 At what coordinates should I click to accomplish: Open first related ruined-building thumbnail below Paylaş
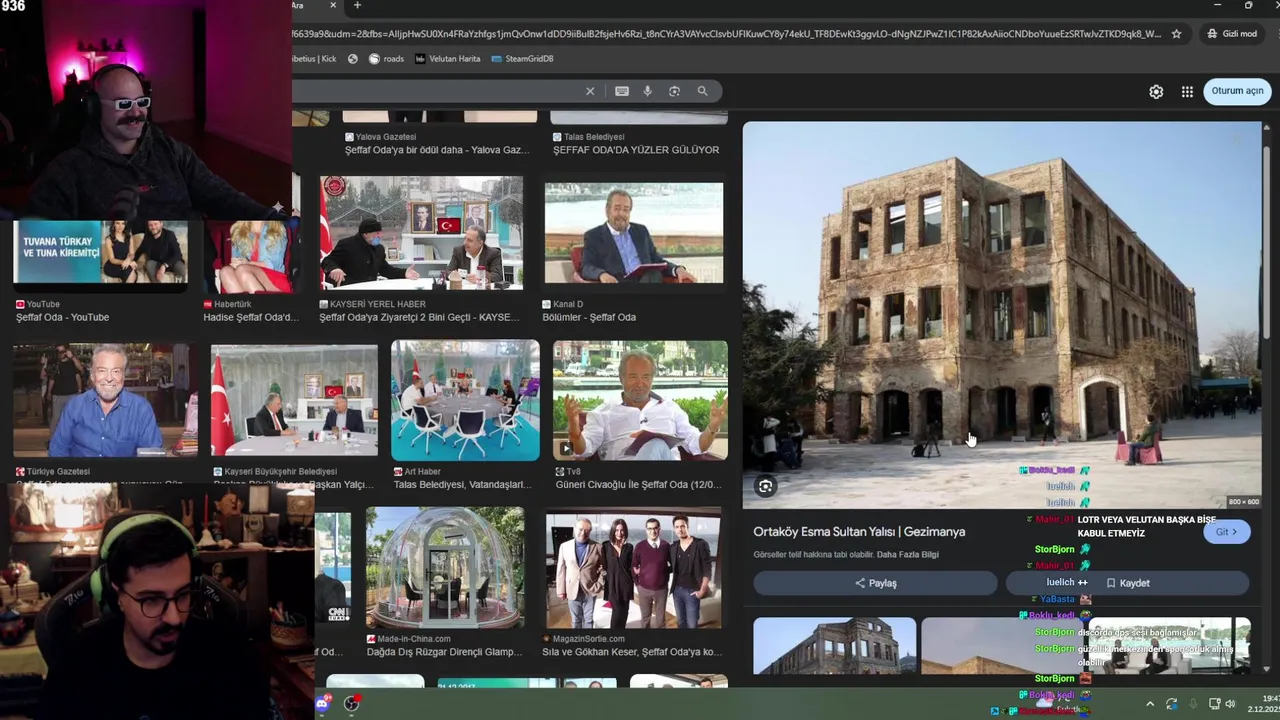point(834,646)
